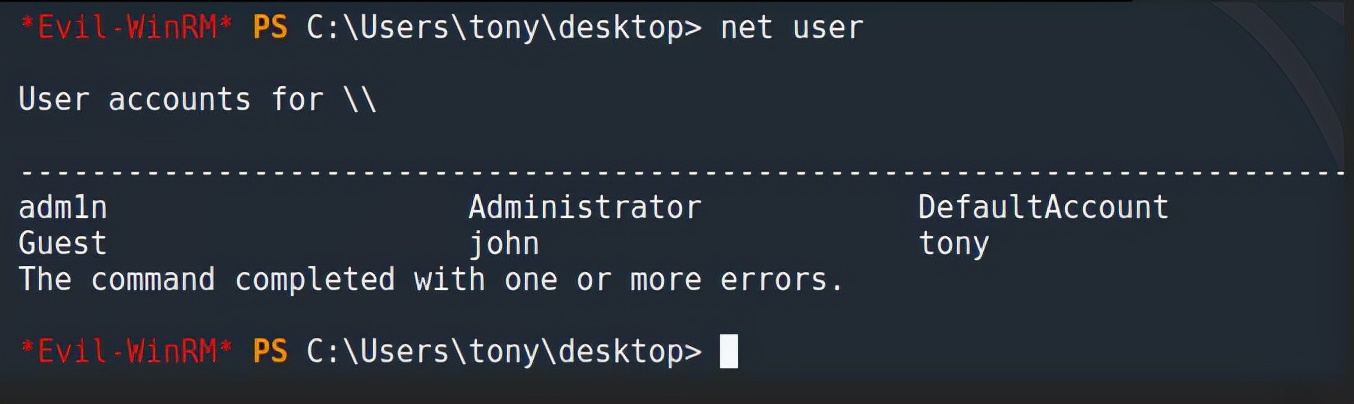Click the white cursor block at the prompt
1354x404 pixels.
point(728,352)
